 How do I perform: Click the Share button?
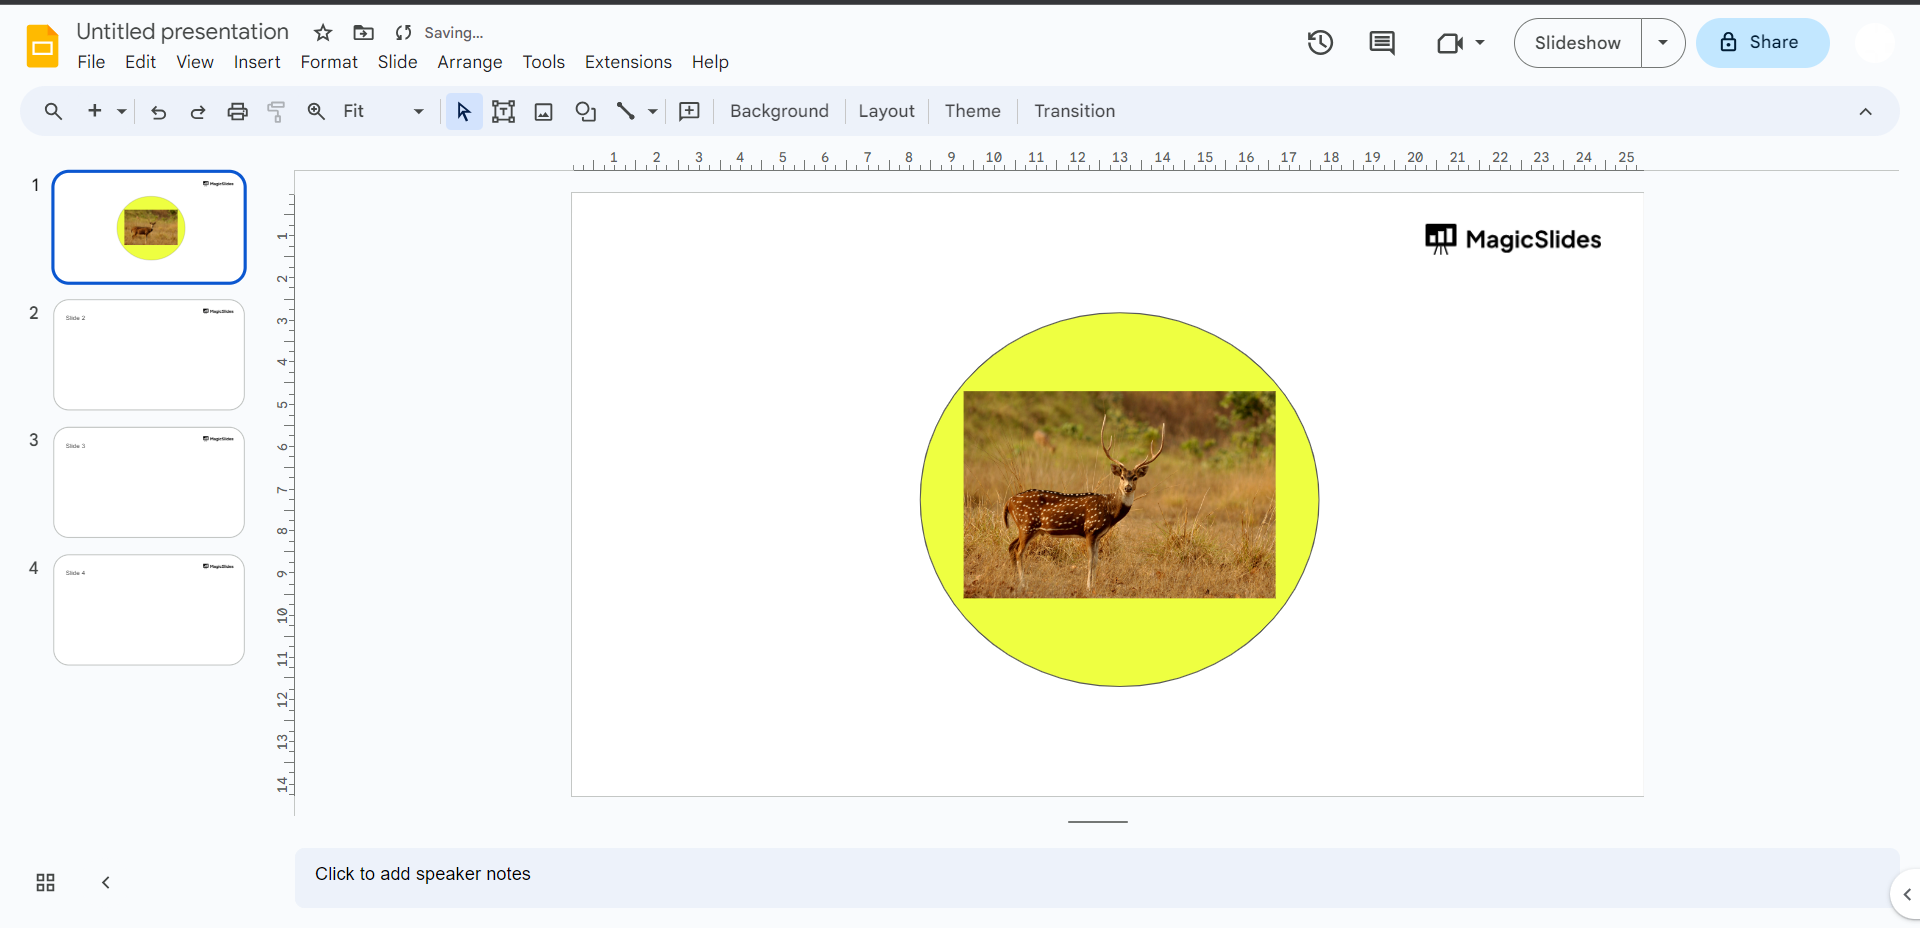click(1762, 43)
